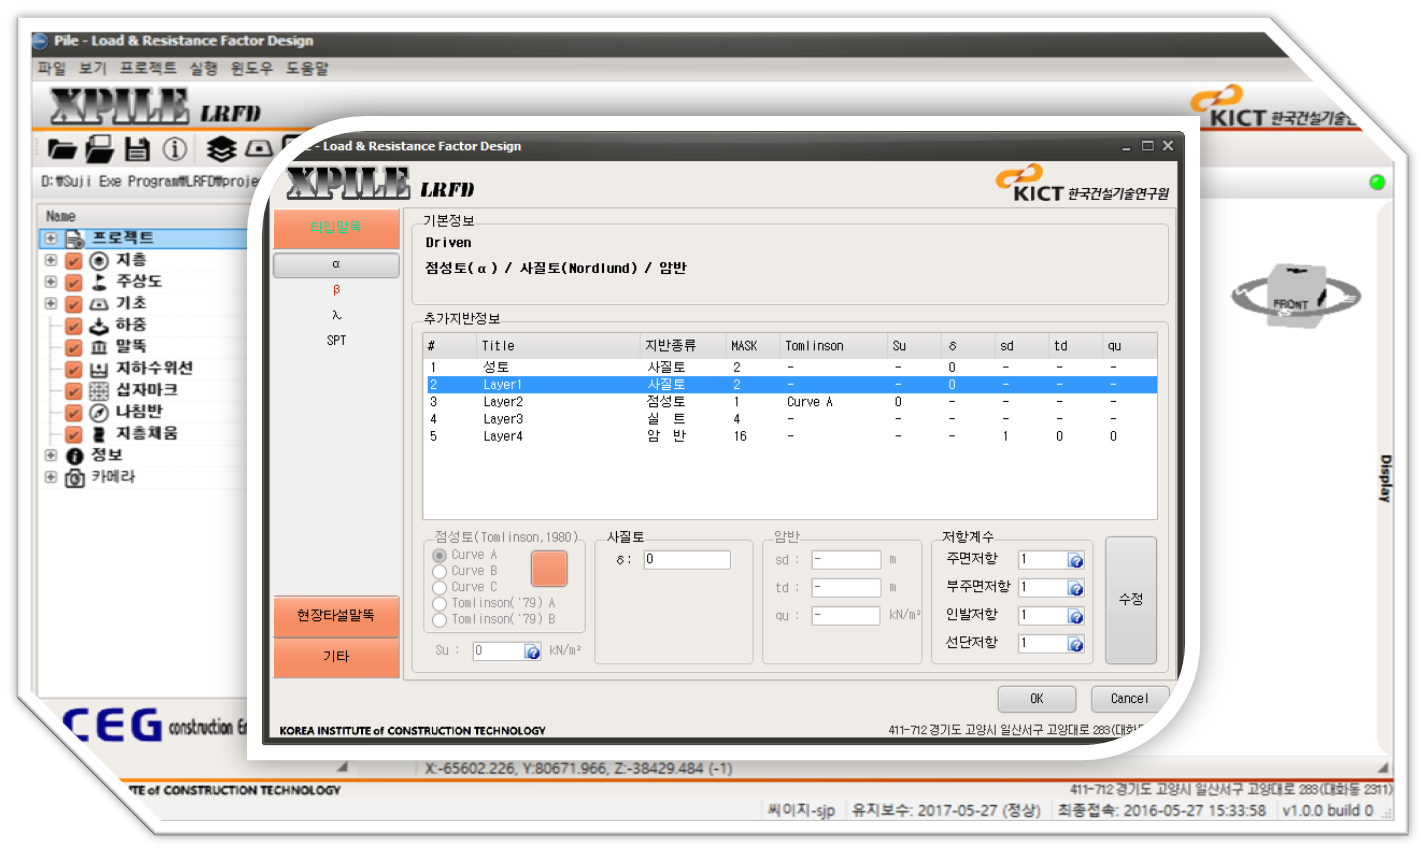Click the vertical Display side tab
1425x851 pixels.
point(1385,478)
